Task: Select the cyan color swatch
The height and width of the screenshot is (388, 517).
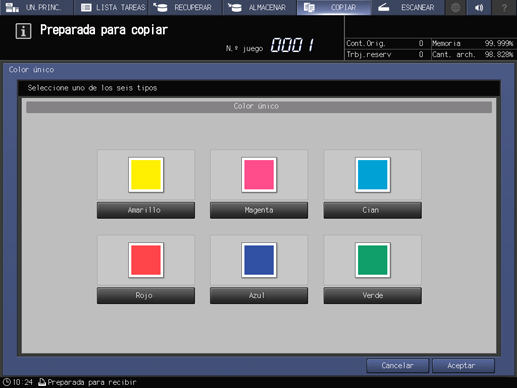Action: coord(373,175)
